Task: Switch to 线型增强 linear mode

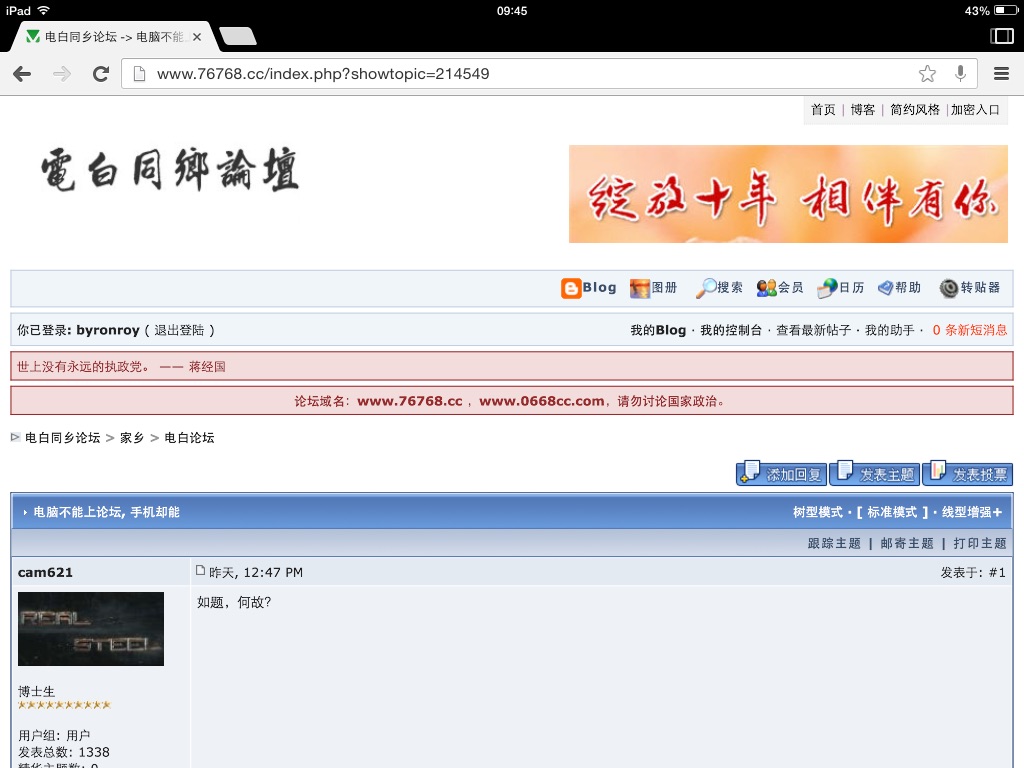Action: (x=971, y=512)
